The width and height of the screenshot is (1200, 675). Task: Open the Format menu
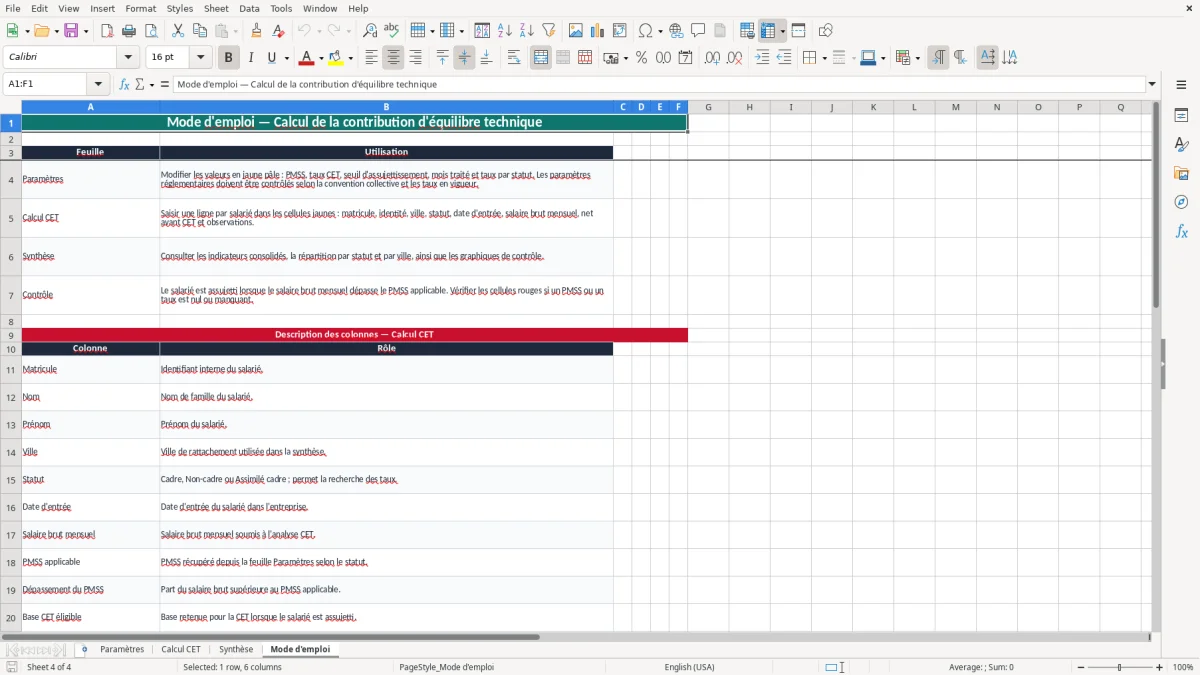coord(140,8)
